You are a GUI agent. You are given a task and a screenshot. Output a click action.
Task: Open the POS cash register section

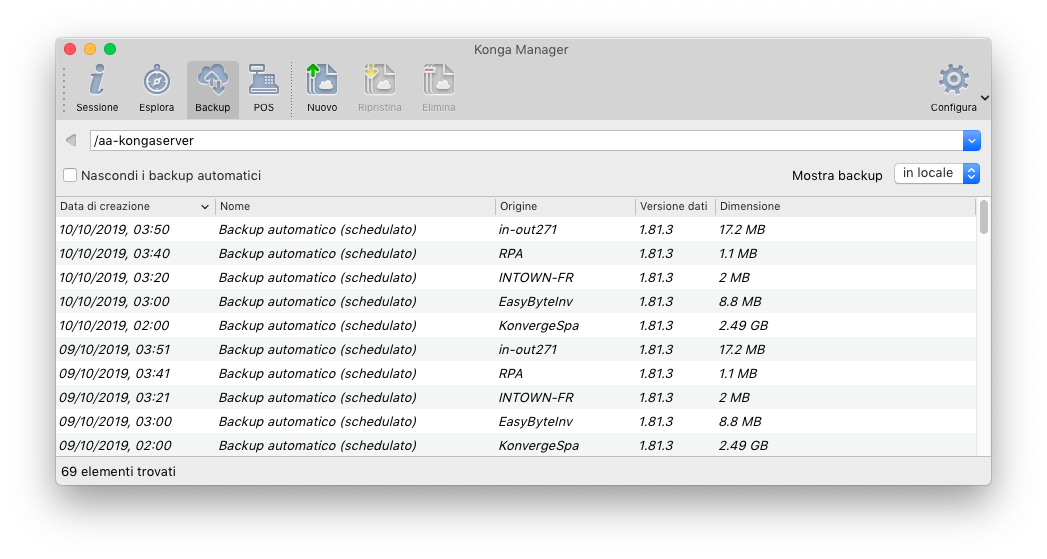point(264,89)
